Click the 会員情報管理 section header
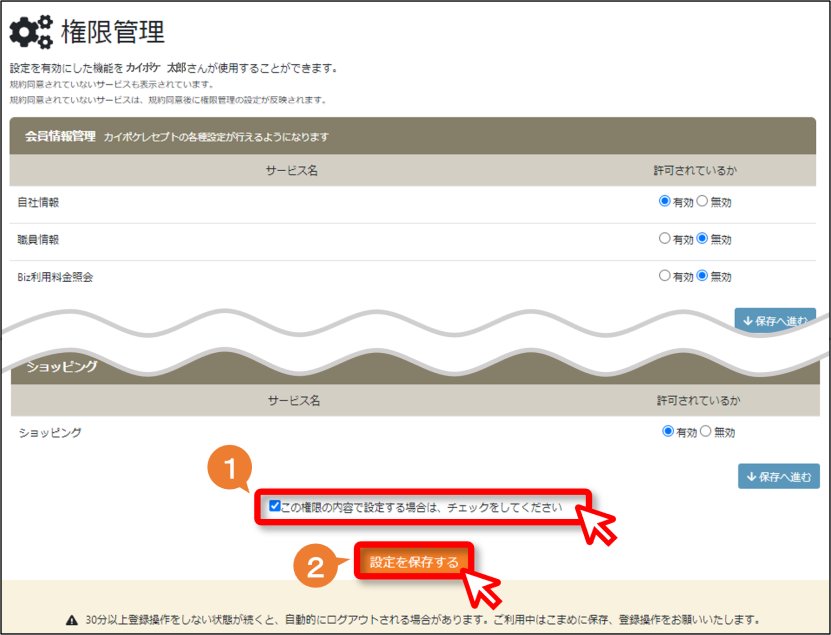Viewport: 831px width, 635px height. [412, 136]
